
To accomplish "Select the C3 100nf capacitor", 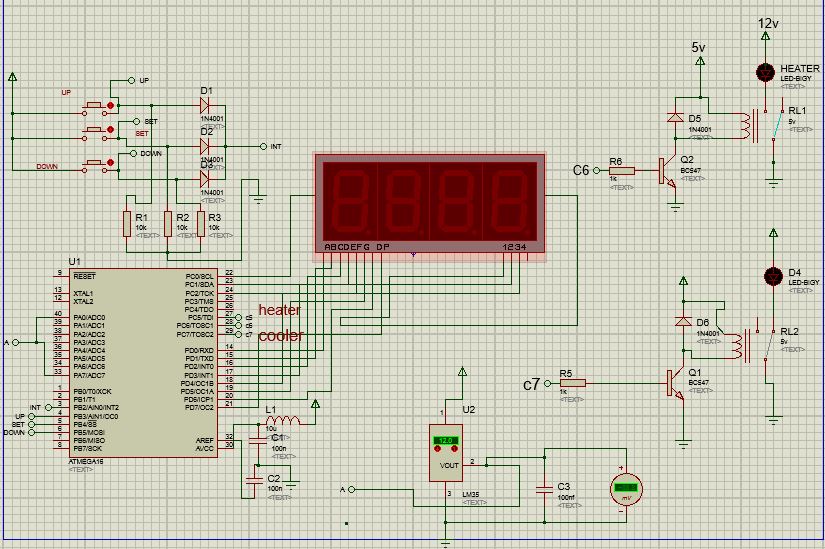I will (x=545, y=488).
